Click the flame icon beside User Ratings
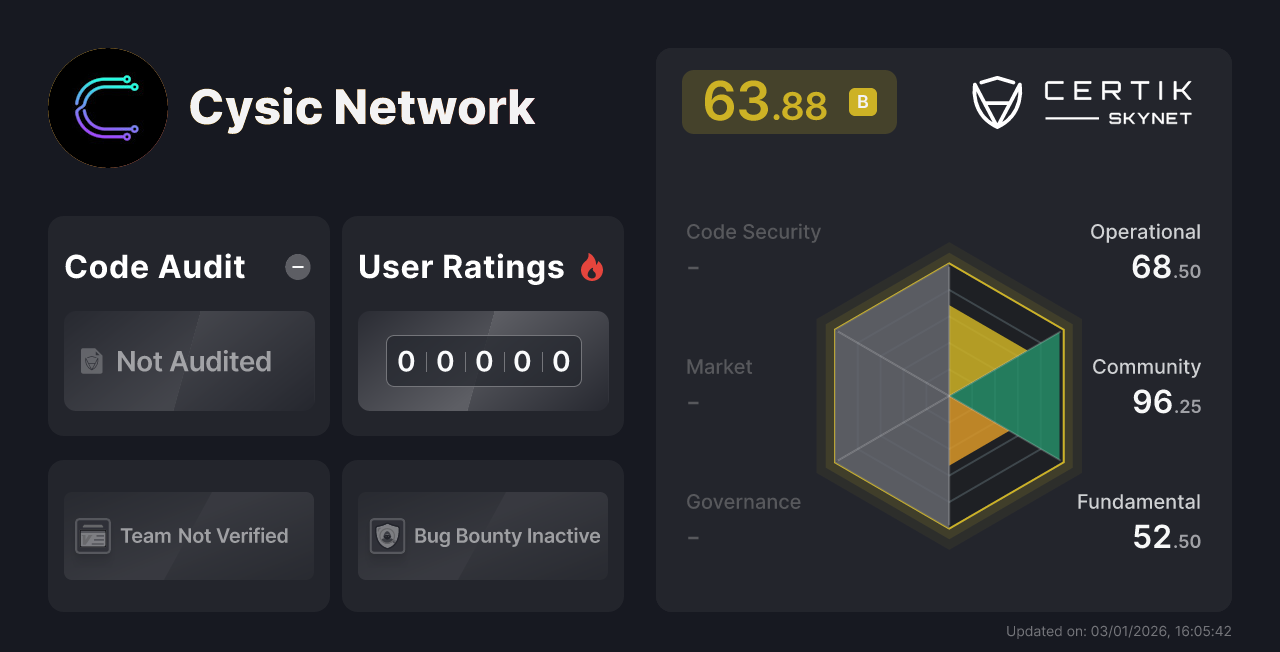 [x=592, y=266]
